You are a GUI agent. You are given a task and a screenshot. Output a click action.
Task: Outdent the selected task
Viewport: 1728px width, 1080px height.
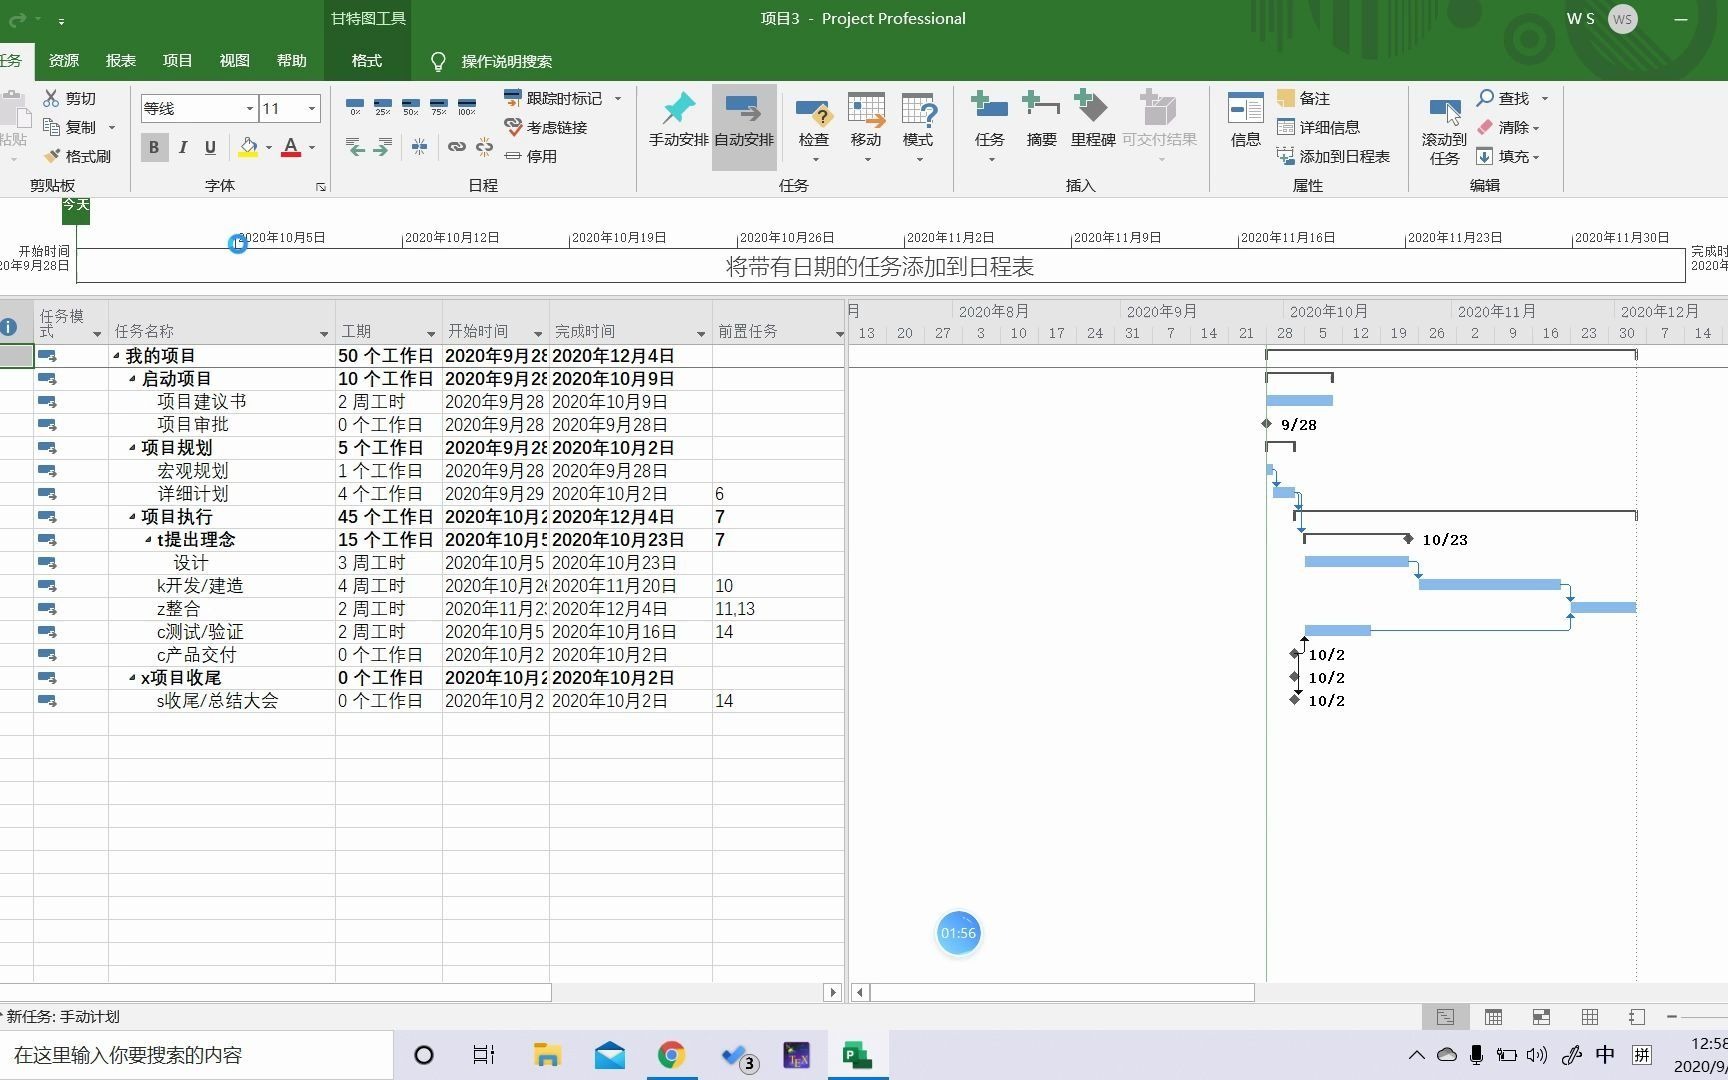click(355, 147)
